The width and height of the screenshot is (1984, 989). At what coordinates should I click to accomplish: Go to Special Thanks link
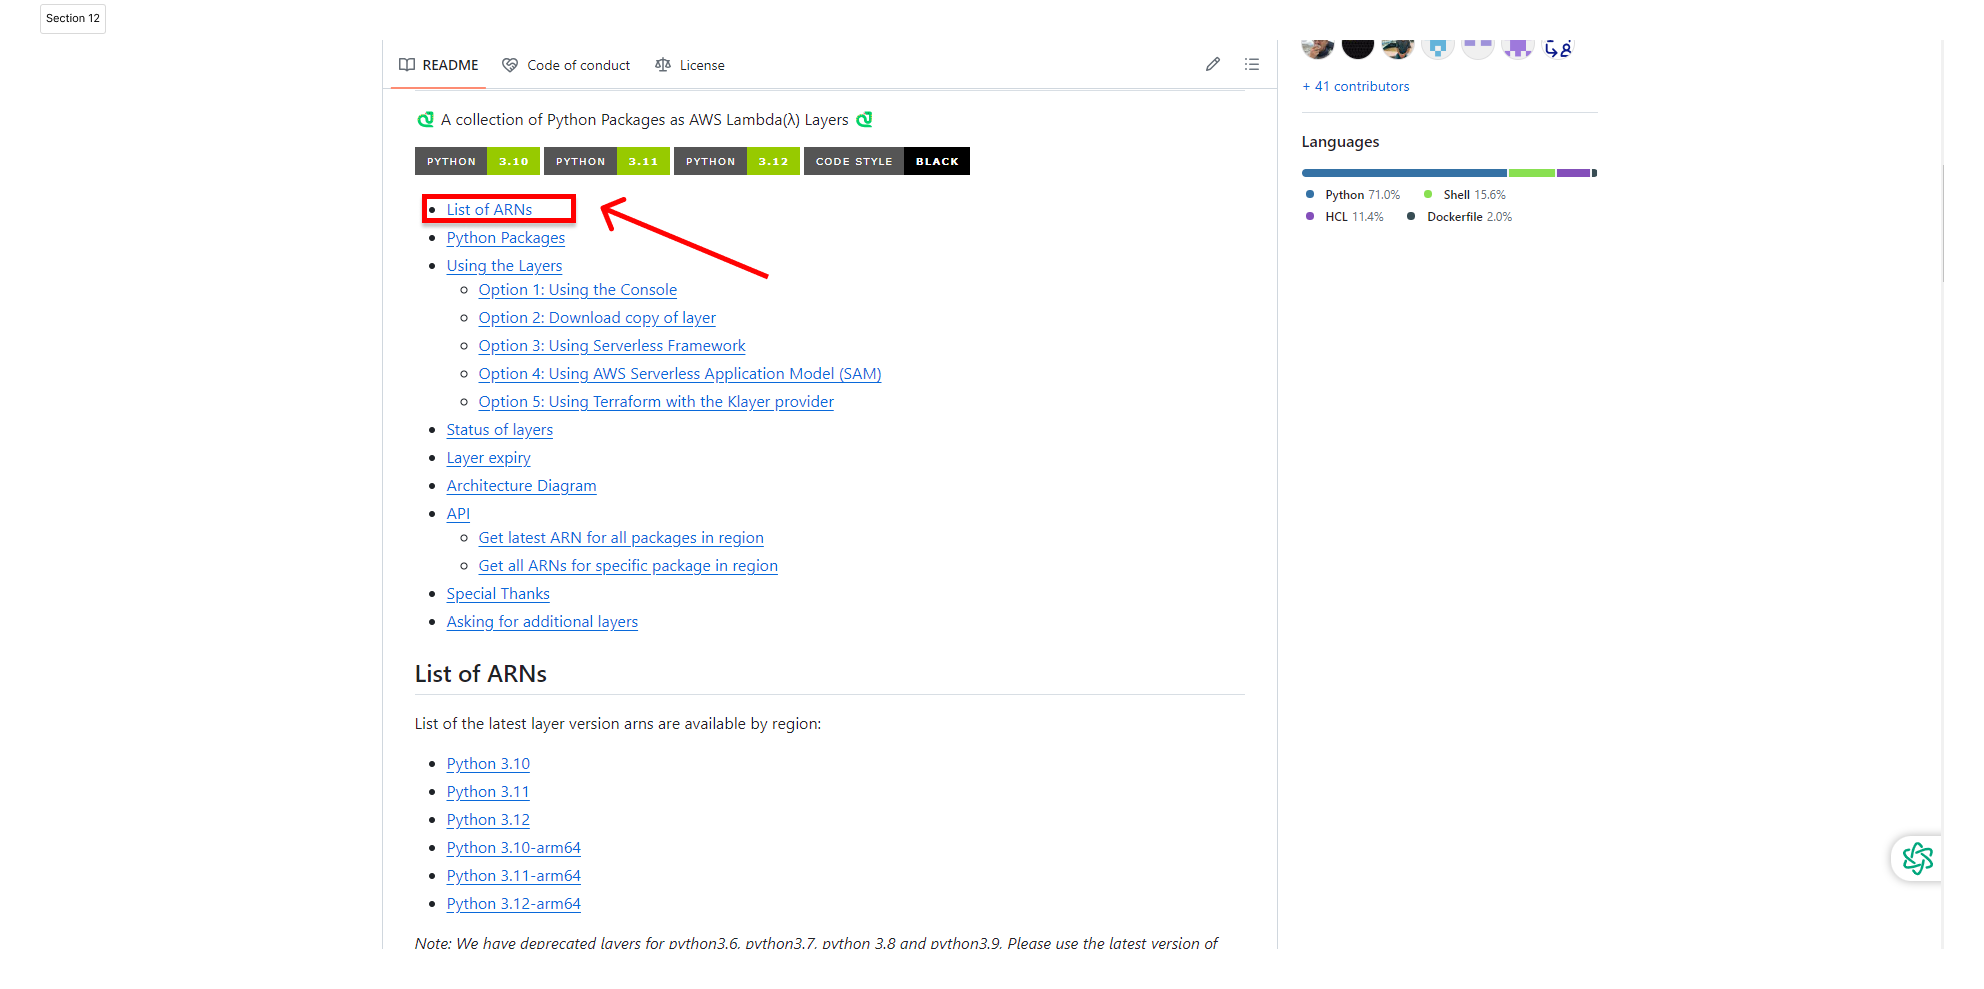coord(498,594)
